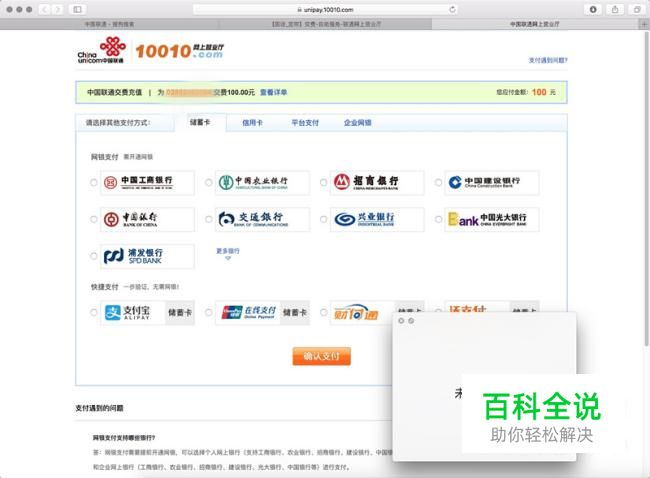Click the 储蓄卡 label beside Alipay
The height and width of the screenshot is (478, 650).
pyautogui.click(x=180, y=313)
